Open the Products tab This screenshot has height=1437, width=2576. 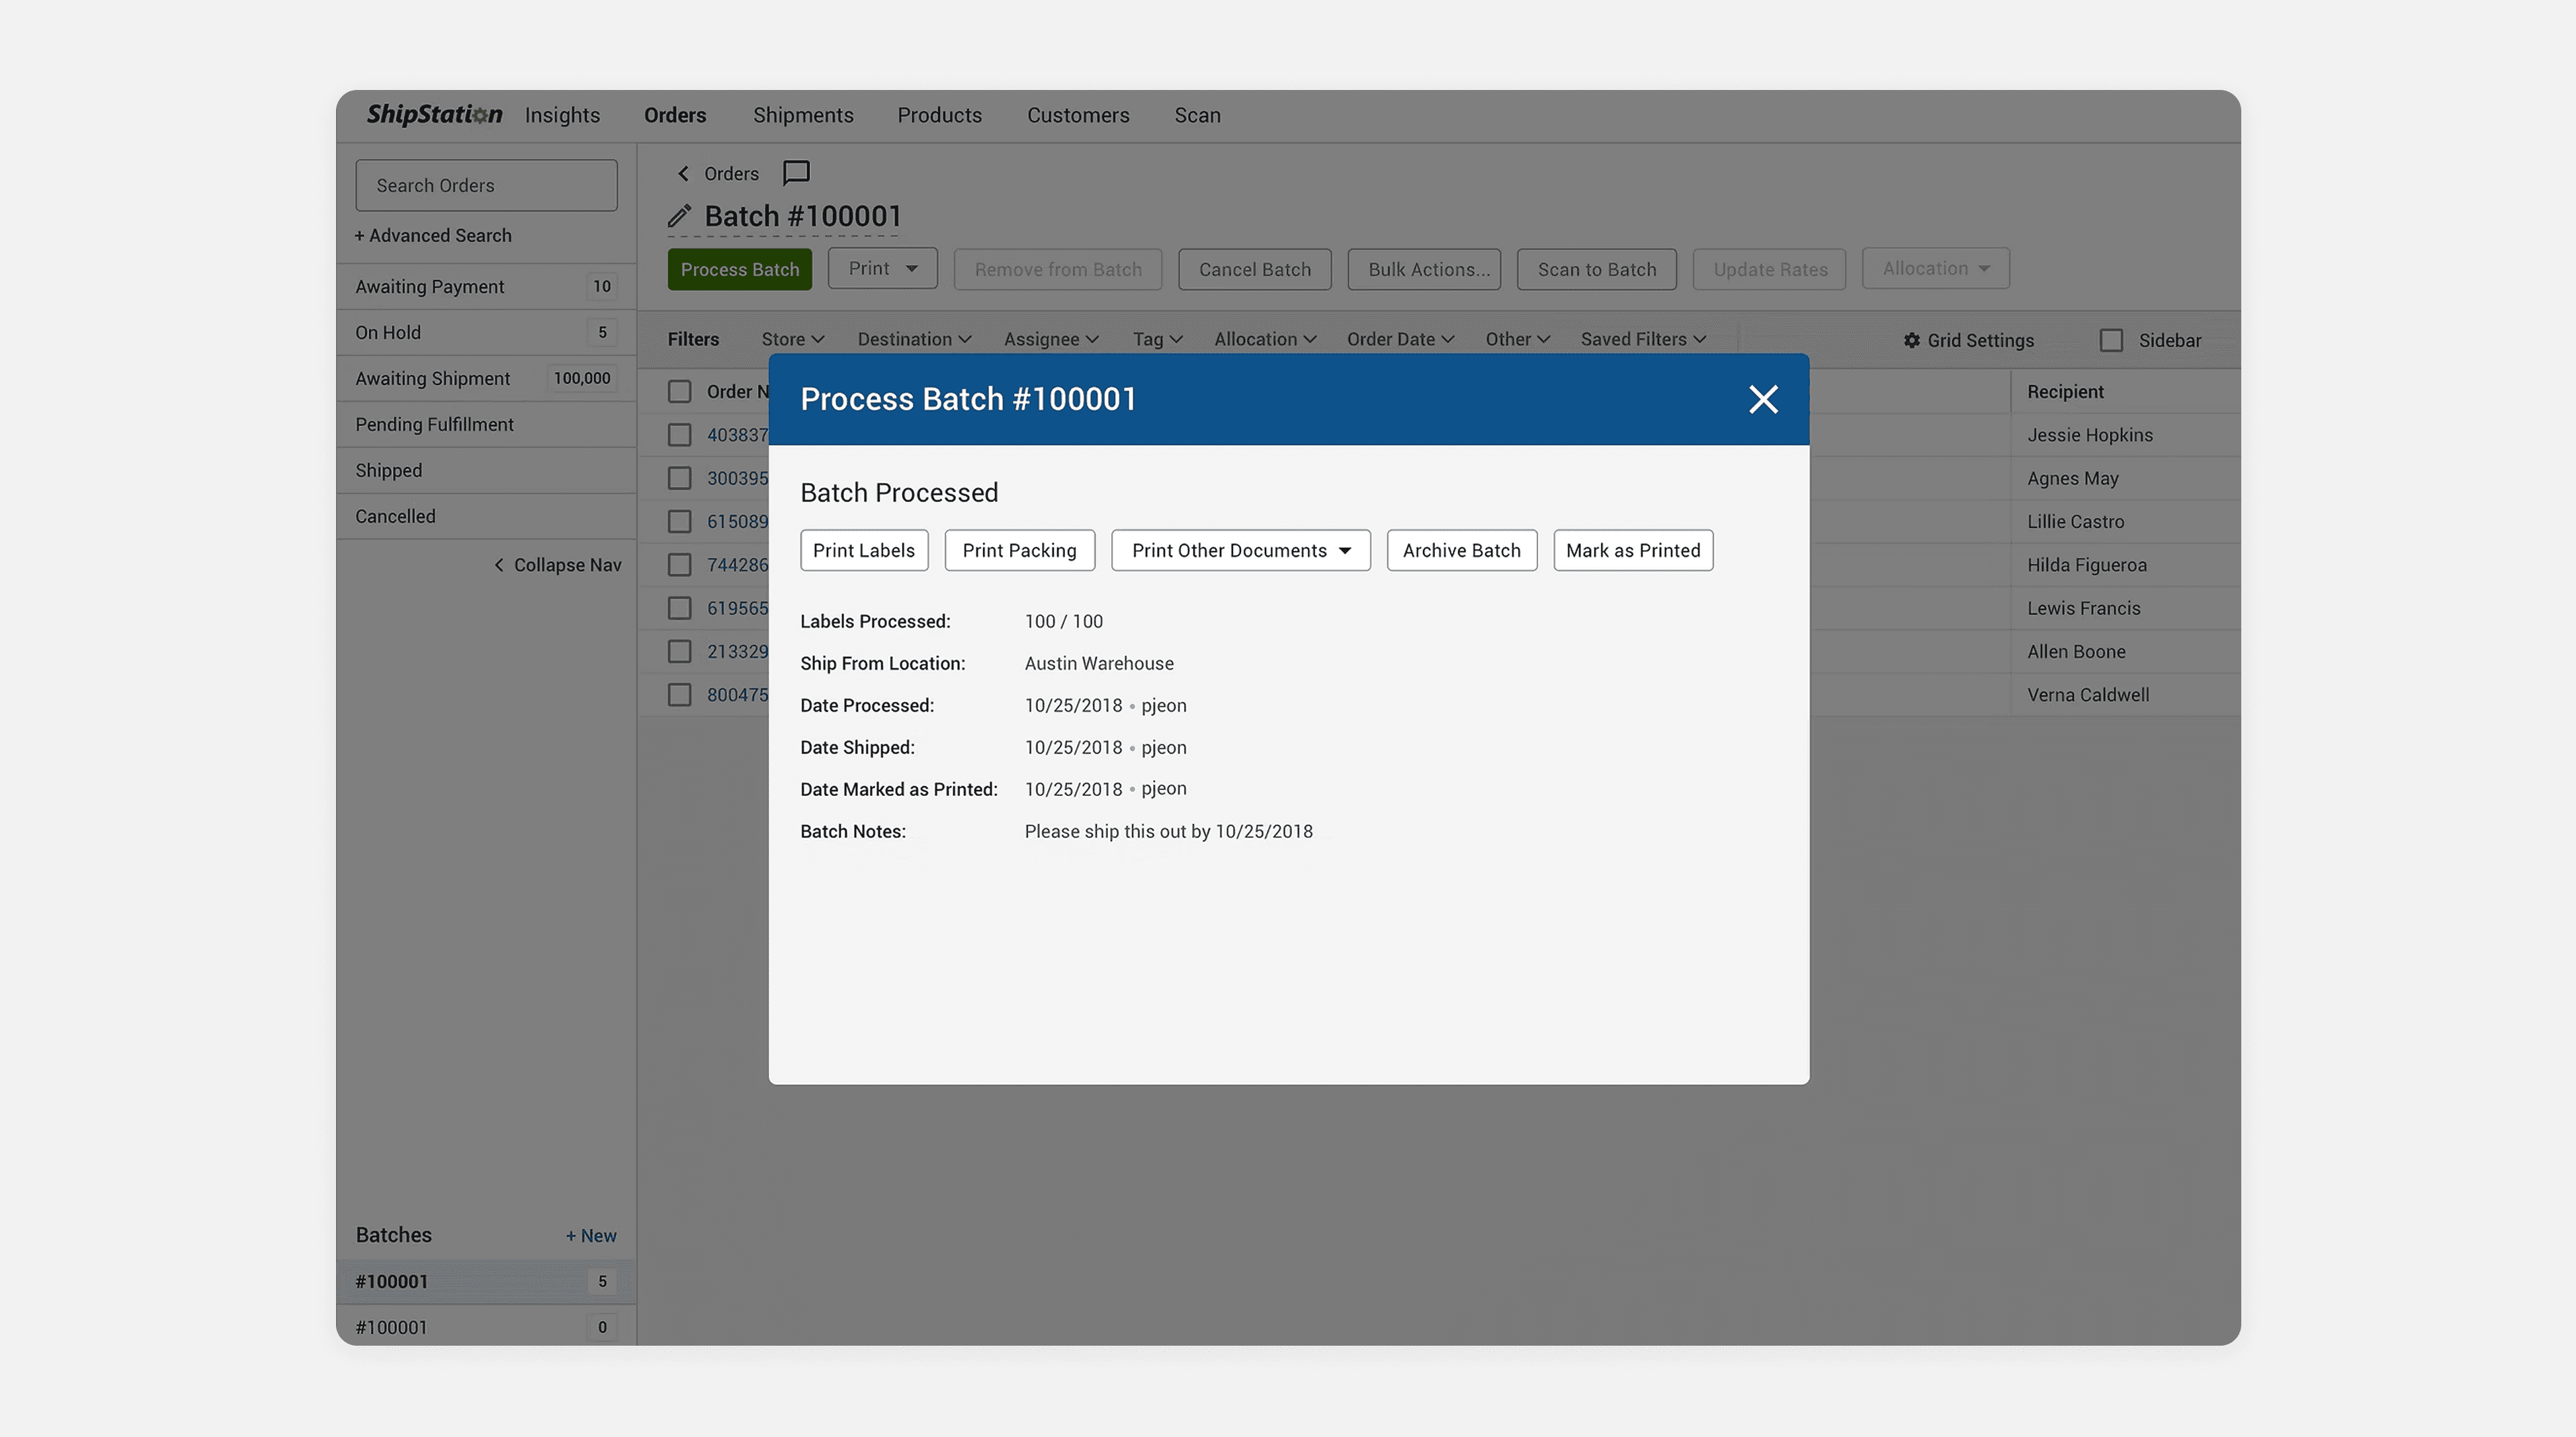pyautogui.click(x=939, y=116)
